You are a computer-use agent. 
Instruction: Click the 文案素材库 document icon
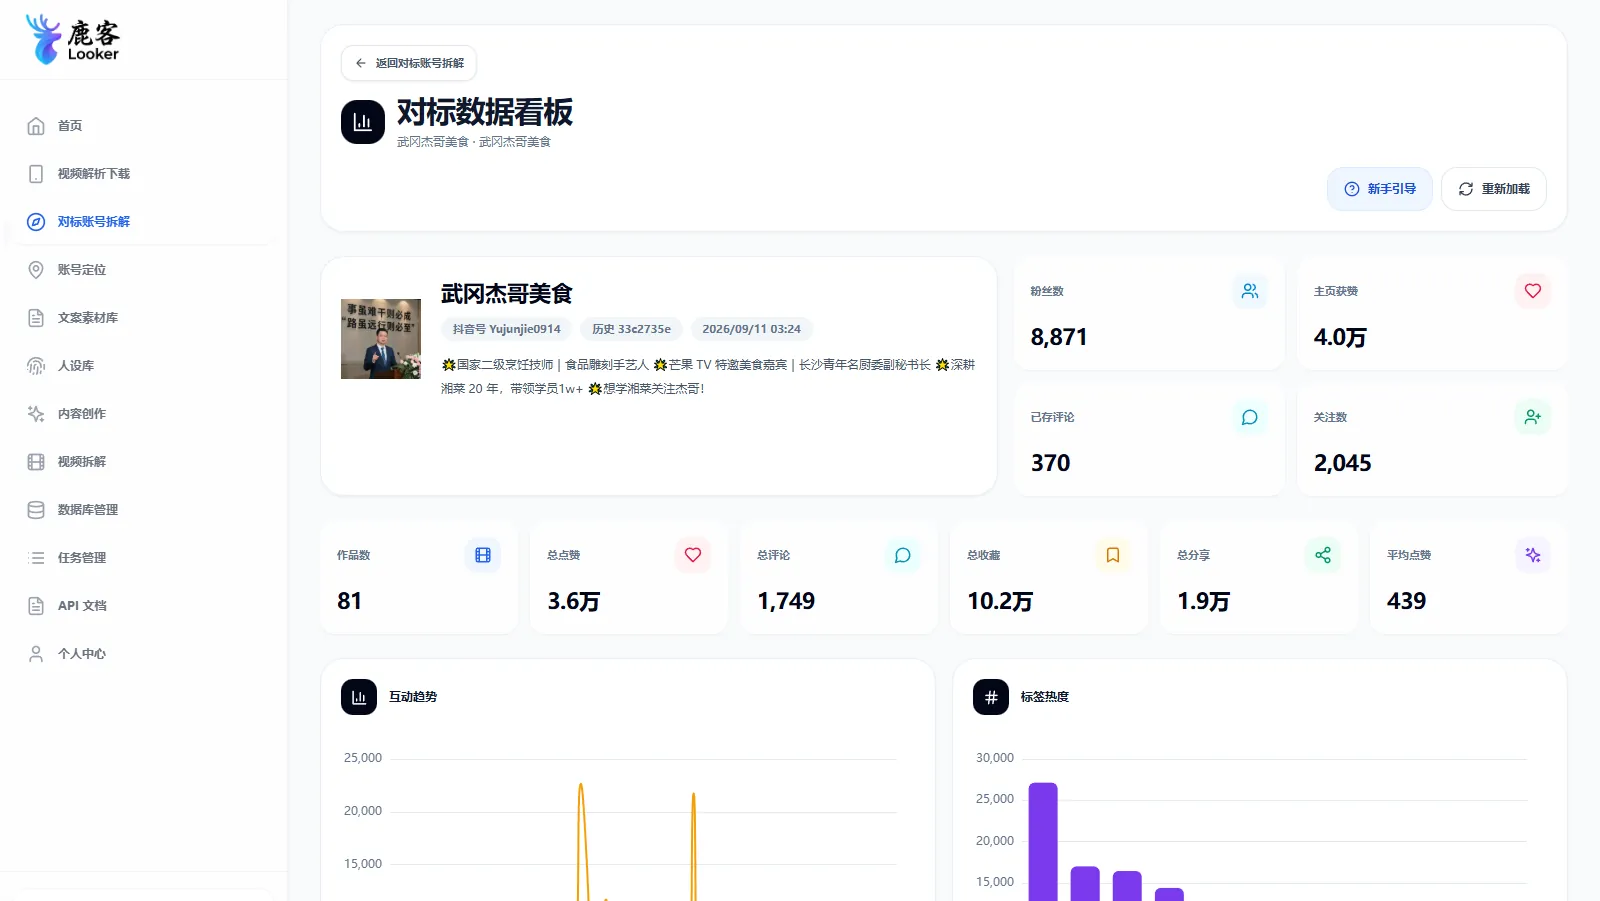(x=36, y=318)
